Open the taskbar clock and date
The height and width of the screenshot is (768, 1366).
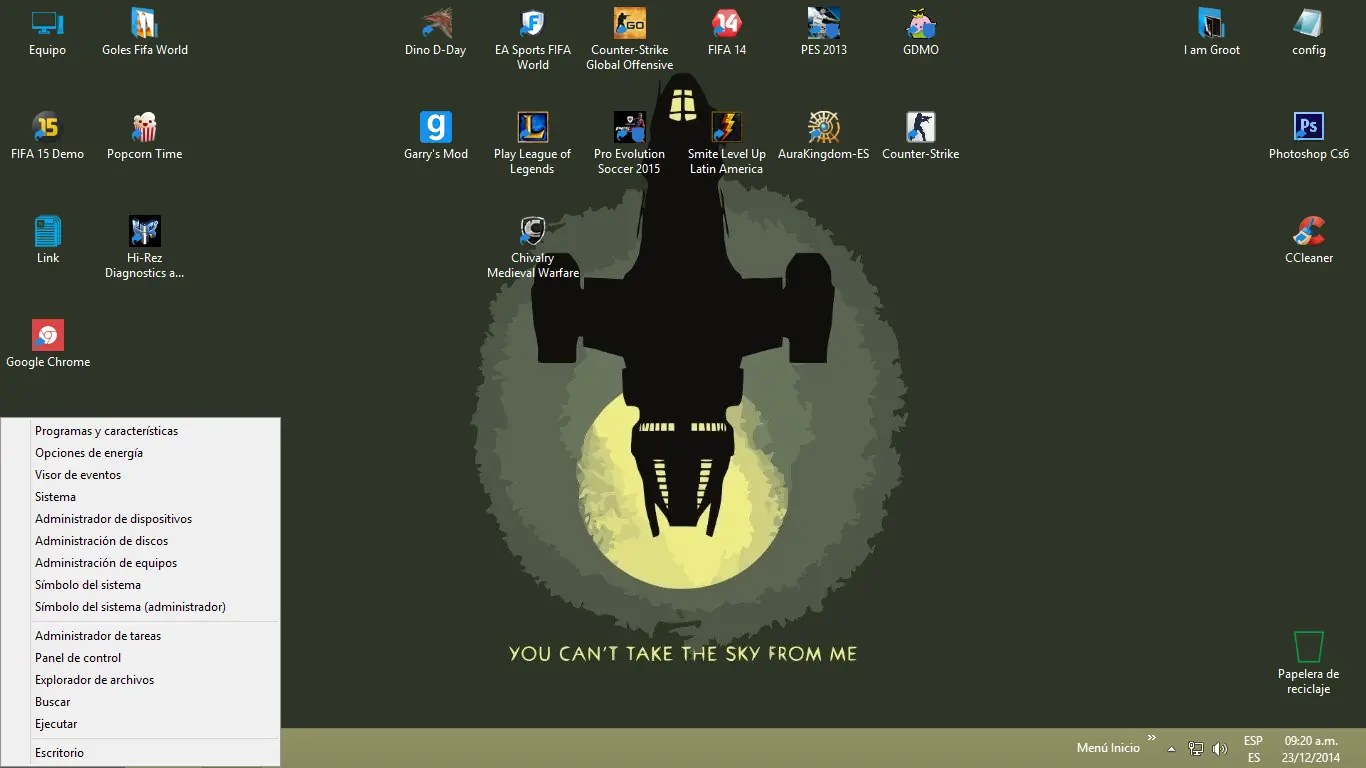(1311, 749)
